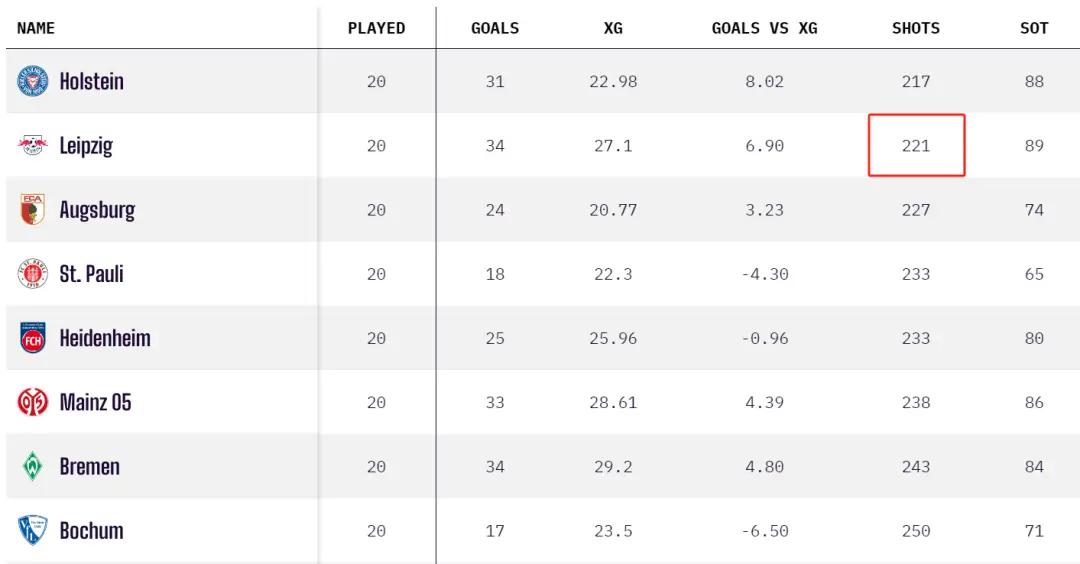Open the Leipzig team name link

click(85, 146)
